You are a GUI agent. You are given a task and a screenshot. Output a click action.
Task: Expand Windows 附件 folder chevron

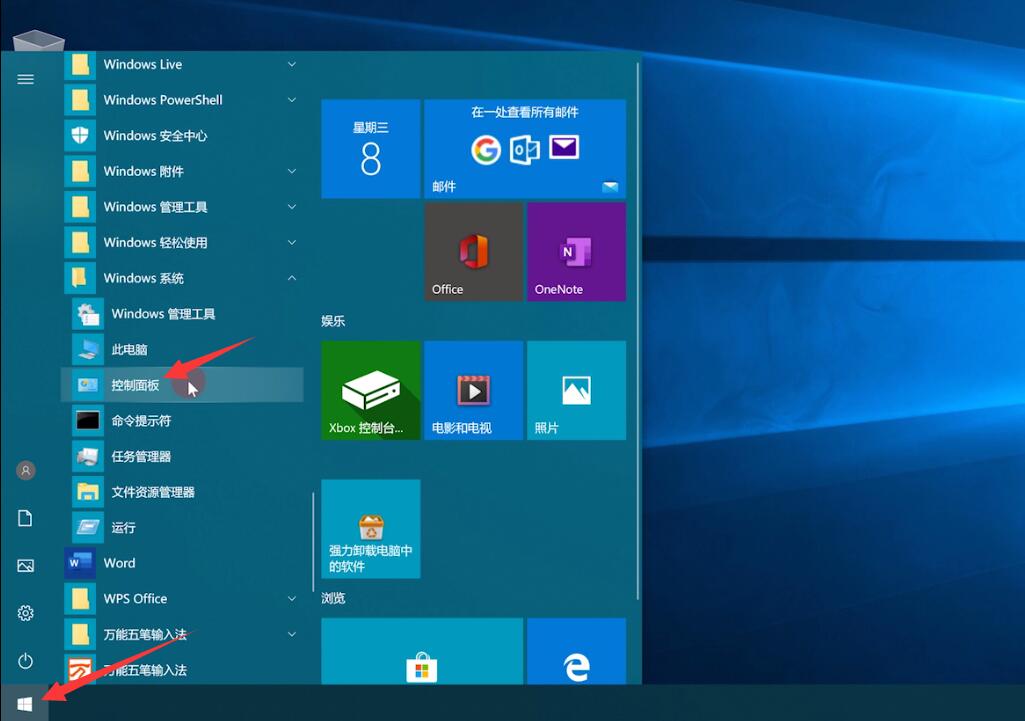pos(292,171)
